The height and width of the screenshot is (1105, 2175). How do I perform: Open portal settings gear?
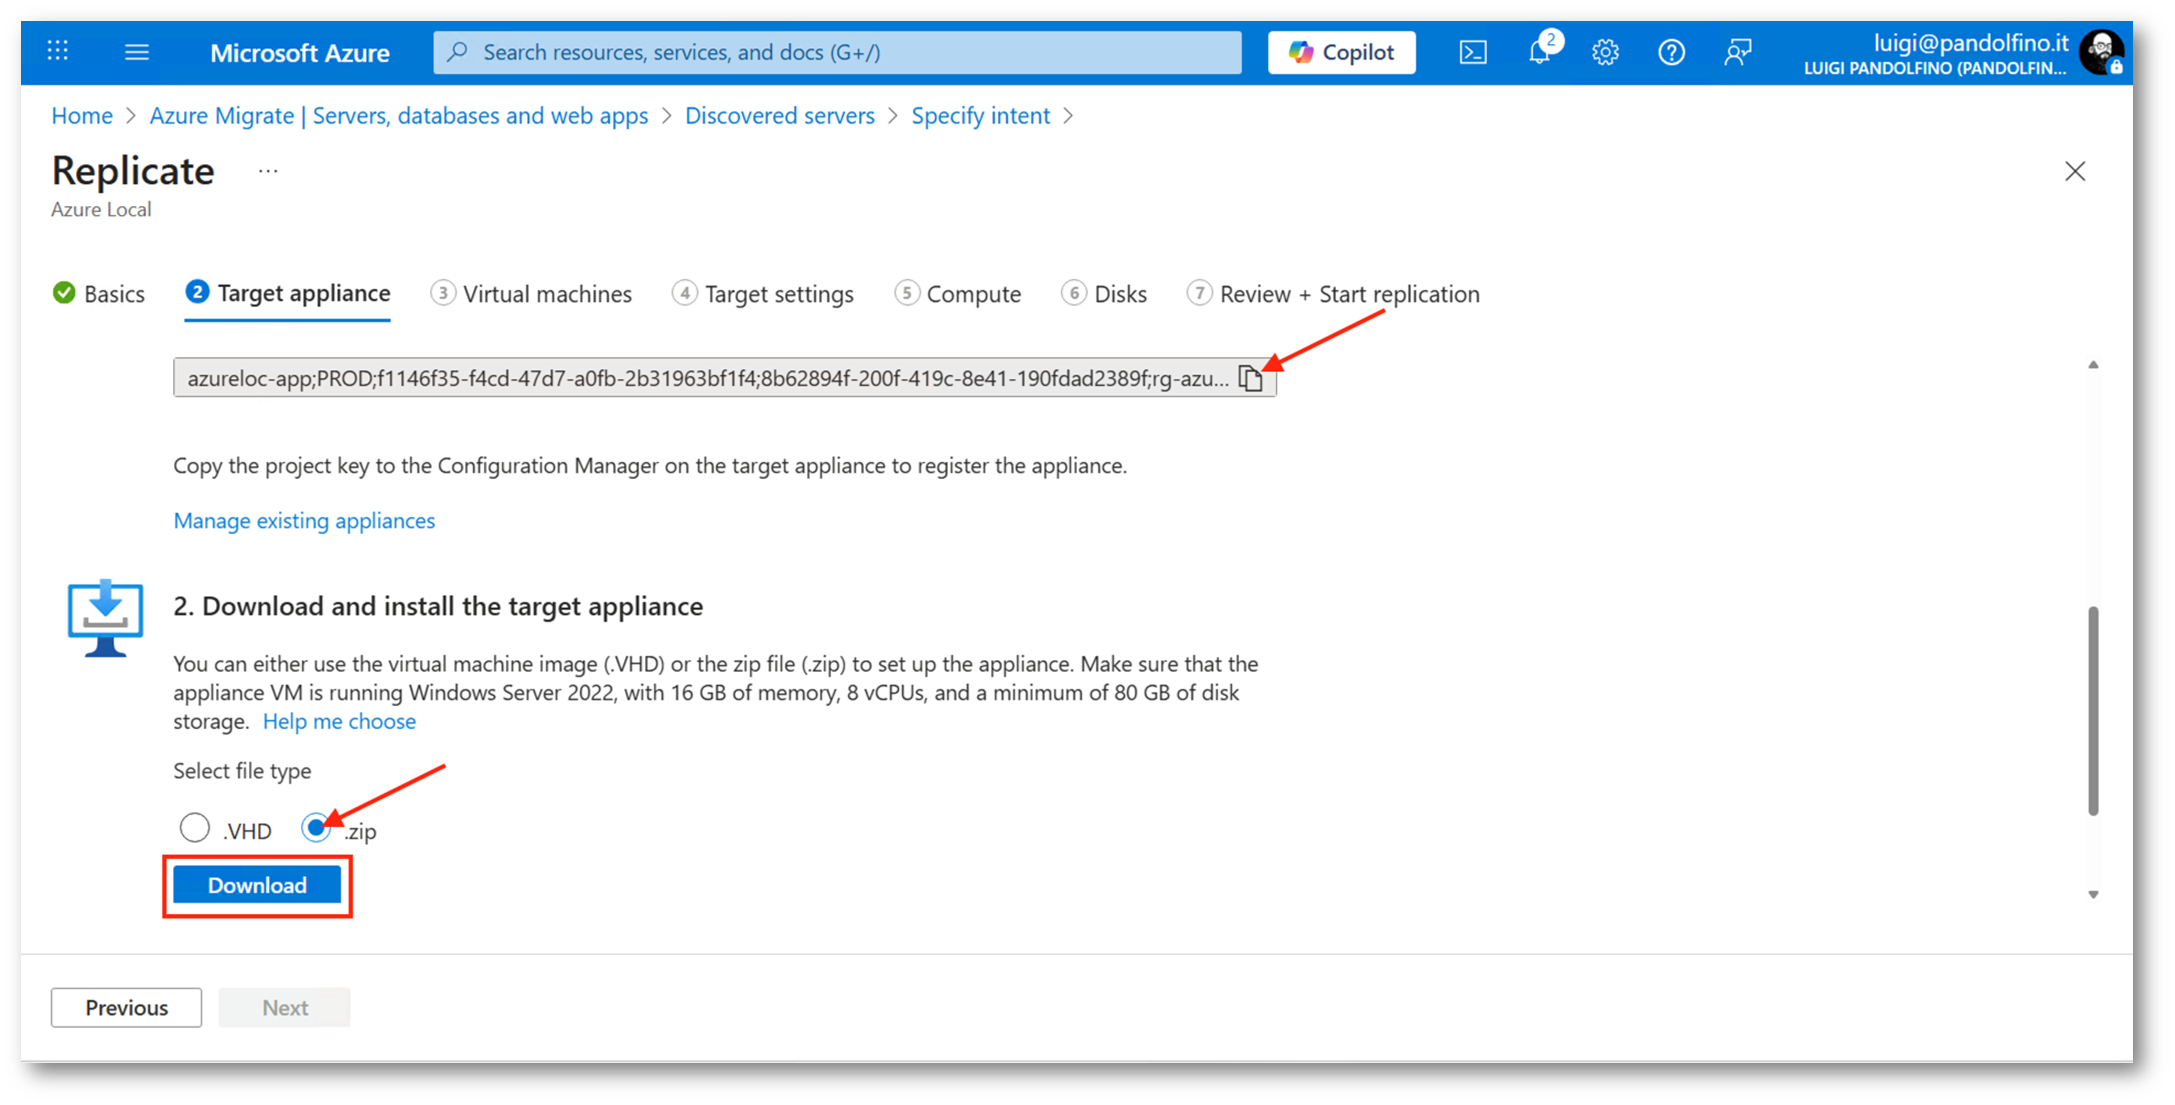[1605, 52]
